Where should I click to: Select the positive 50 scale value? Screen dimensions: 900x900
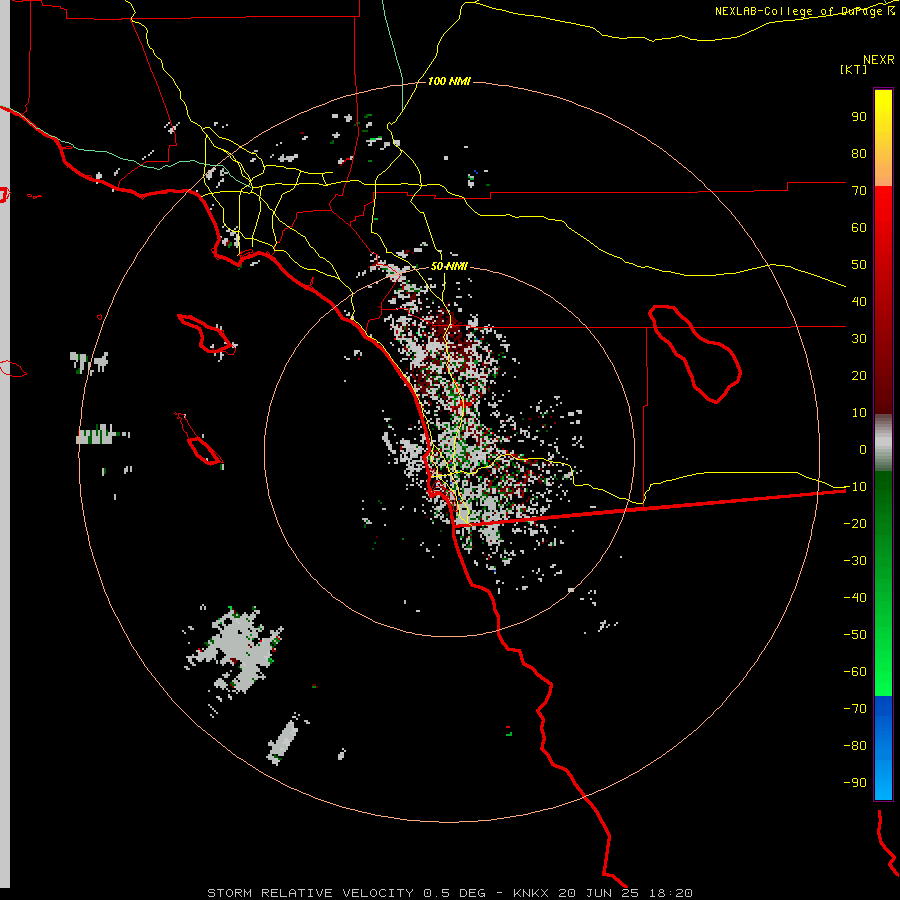point(859,265)
